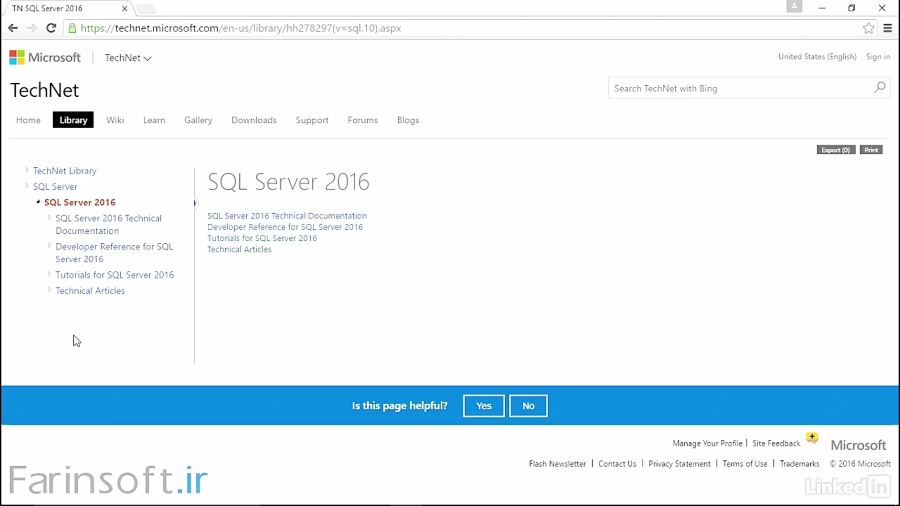Open the Home tab
The width and height of the screenshot is (900, 506).
(x=28, y=120)
